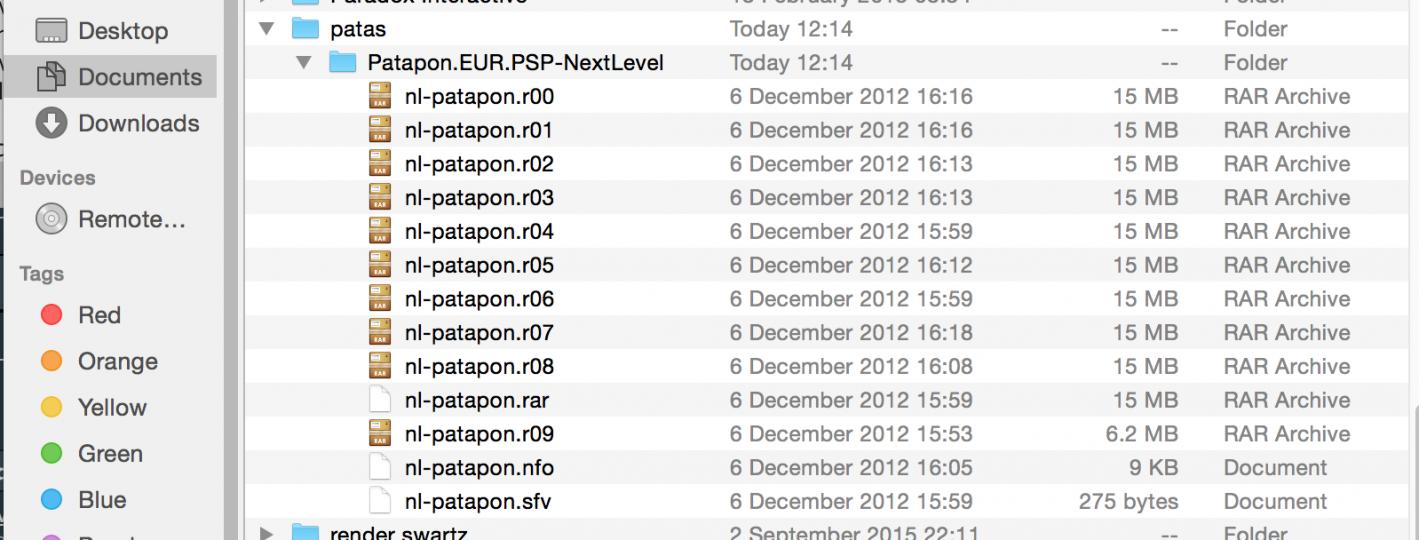Image resolution: width=1419 pixels, height=540 pixels.
Task: Click date 6 December 2012 15:53
Action: (851, 434)
